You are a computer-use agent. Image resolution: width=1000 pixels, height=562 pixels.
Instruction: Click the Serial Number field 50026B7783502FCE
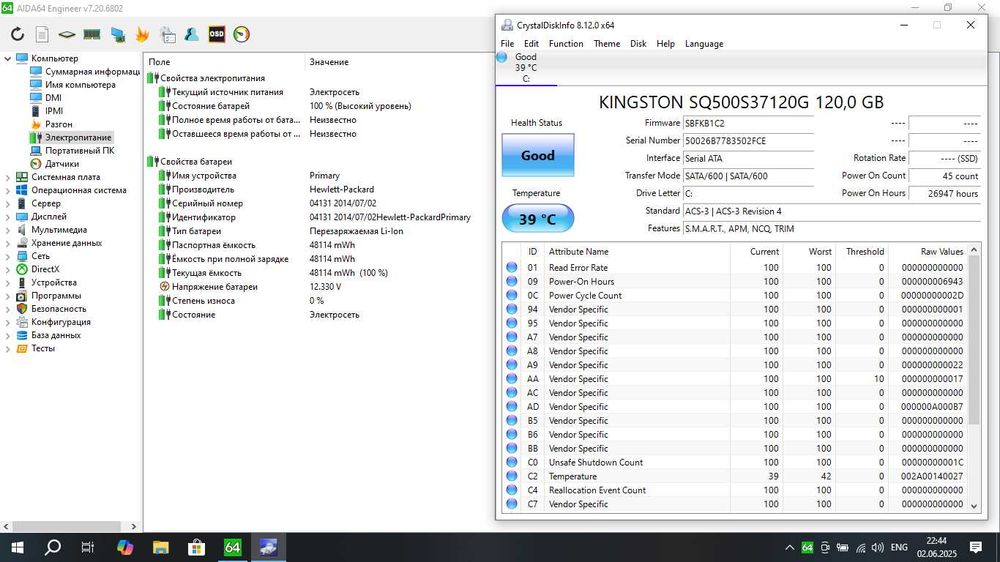click(748, 141)
